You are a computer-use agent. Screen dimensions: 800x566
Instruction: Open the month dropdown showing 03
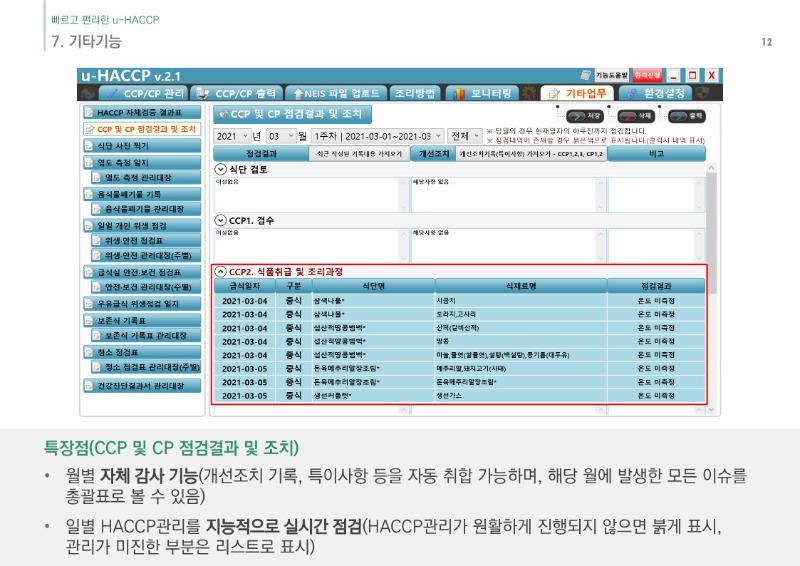[x=281, y=136]
